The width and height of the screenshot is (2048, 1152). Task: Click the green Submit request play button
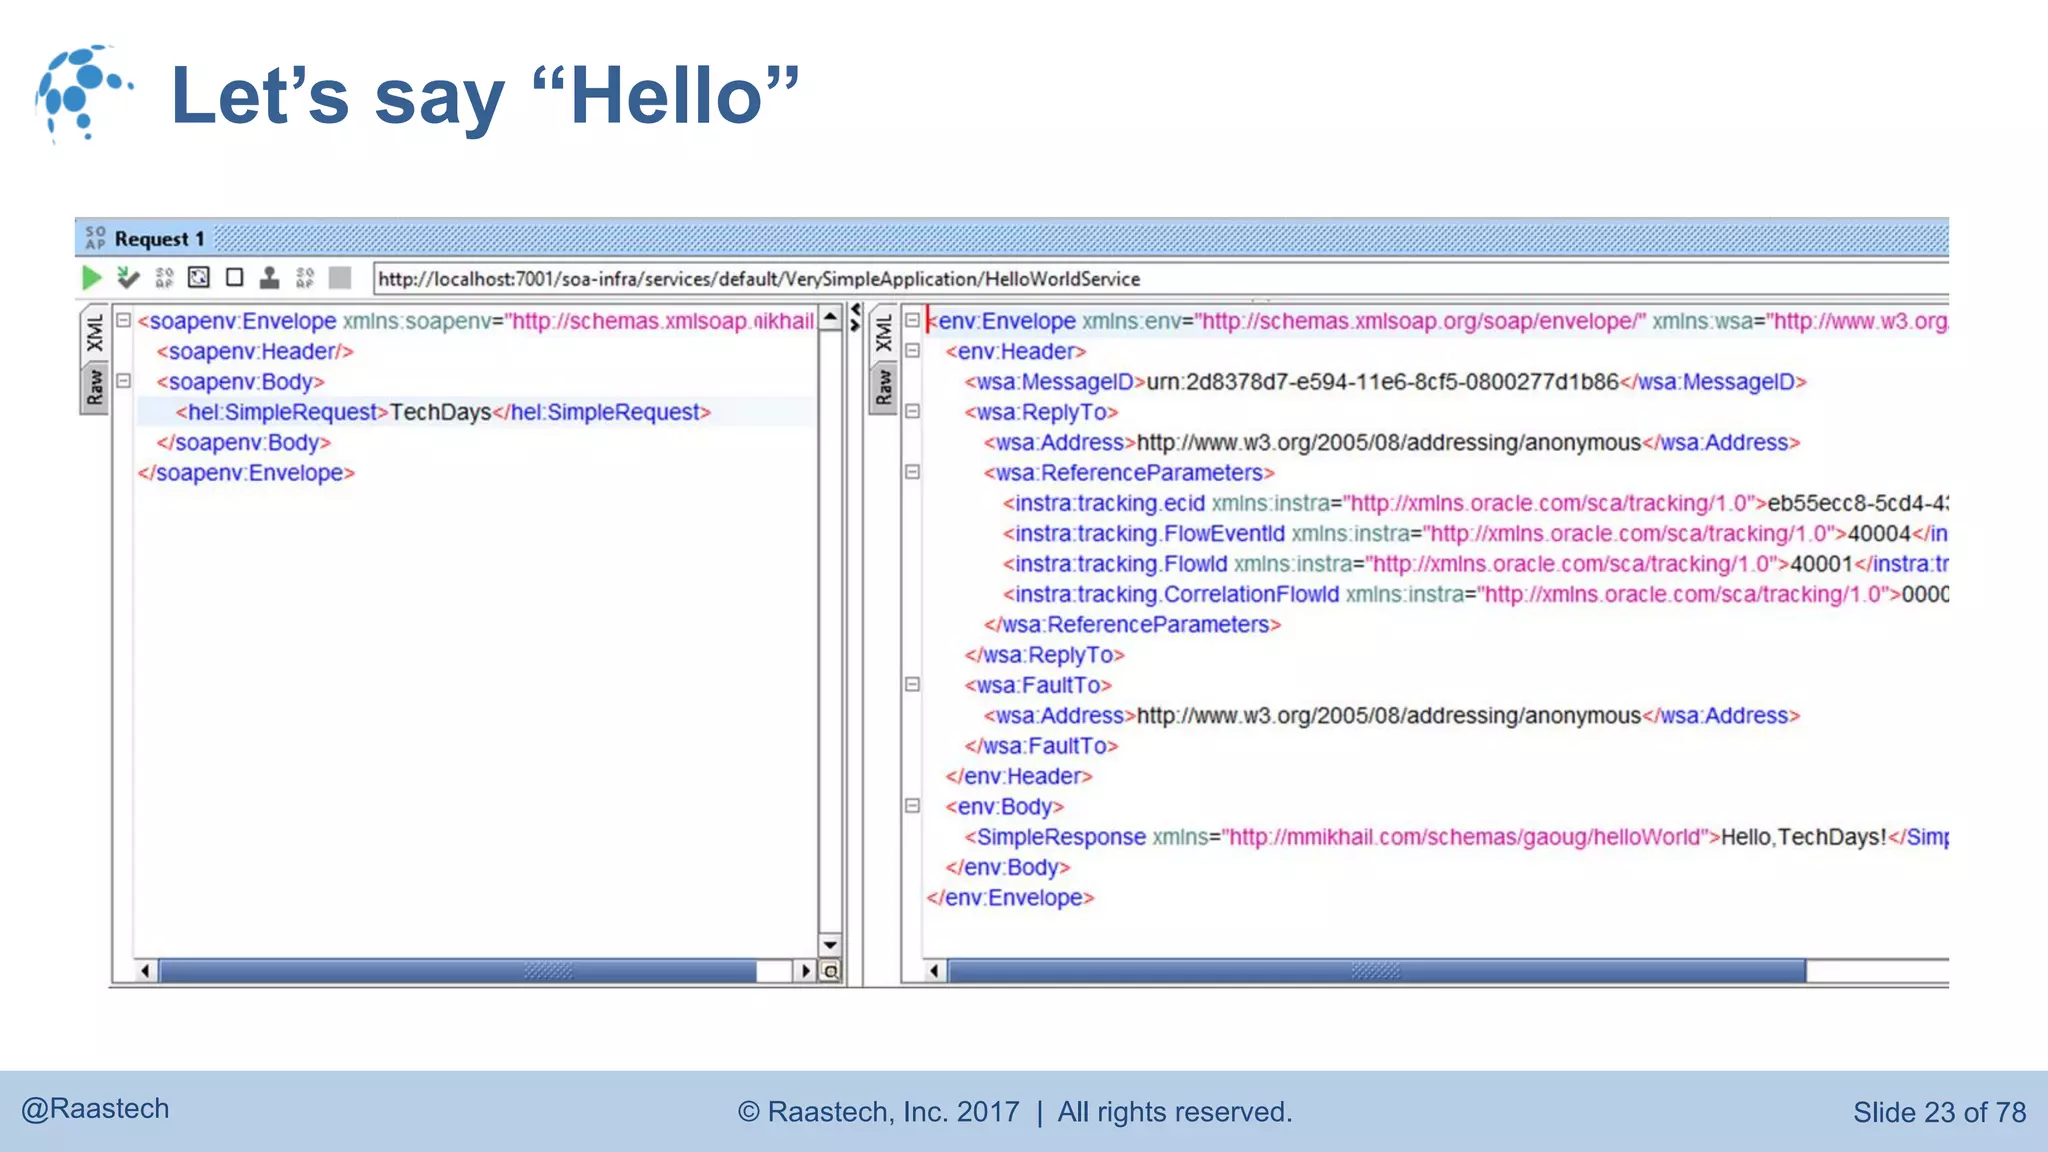[x=91, y=278]
